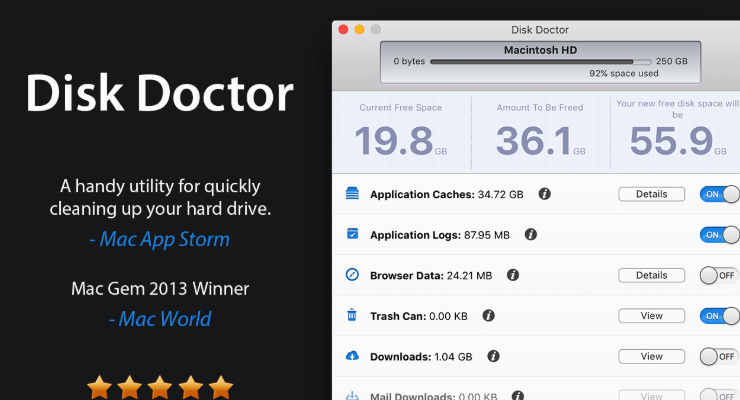Open Details for Application Caches
Image resolution: width=740 pixels, height=400 pixels.
[651, 194]
